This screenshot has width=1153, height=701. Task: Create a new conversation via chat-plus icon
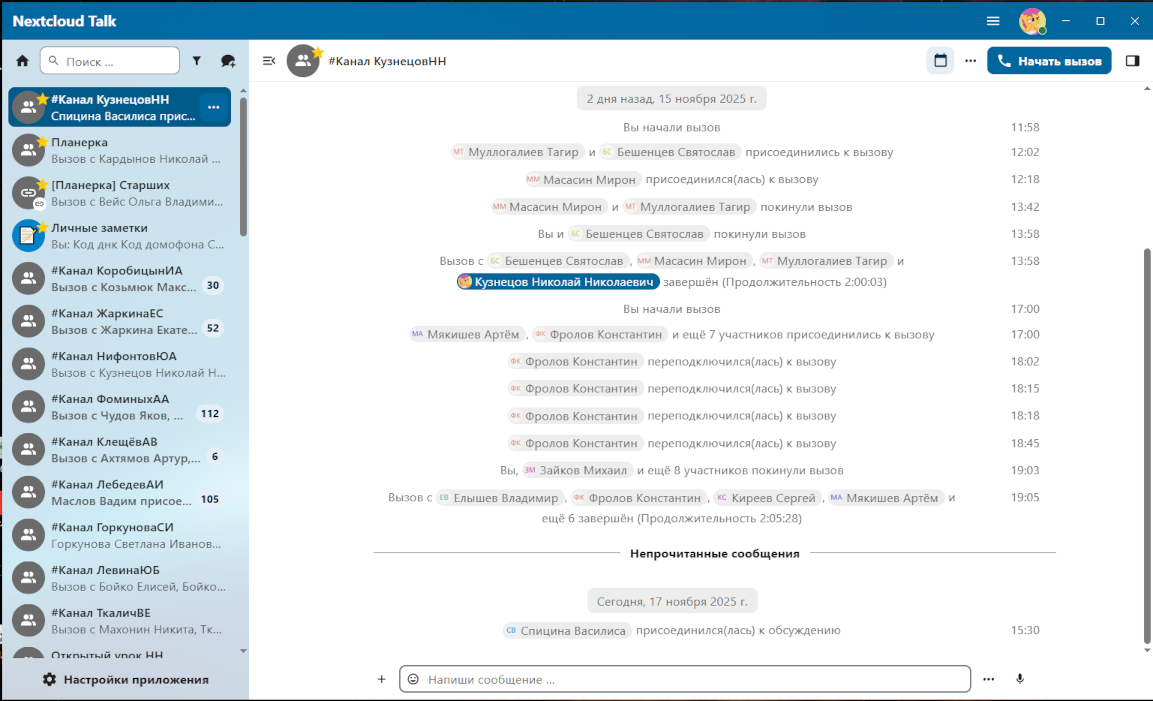click(228, 60)
